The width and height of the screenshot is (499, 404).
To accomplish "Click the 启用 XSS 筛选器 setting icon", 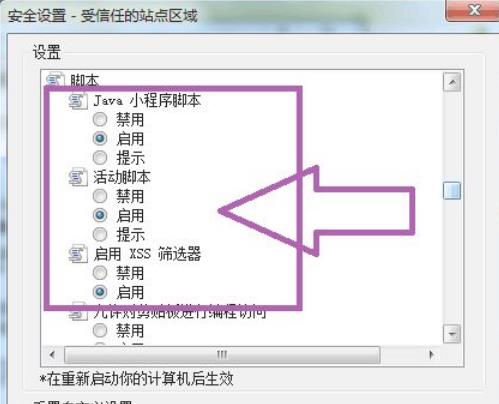I will [x=78, y=254].
